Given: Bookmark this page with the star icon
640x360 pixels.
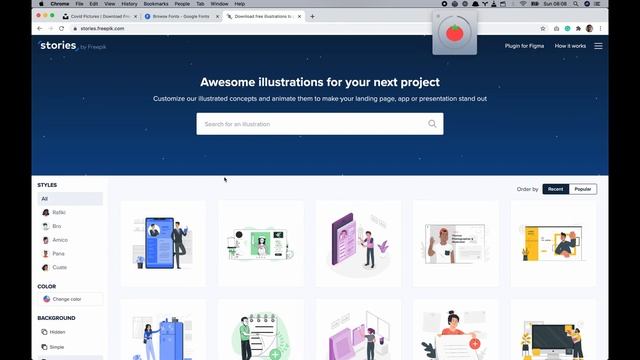Looking at the screenshot, I should (543, 29).
